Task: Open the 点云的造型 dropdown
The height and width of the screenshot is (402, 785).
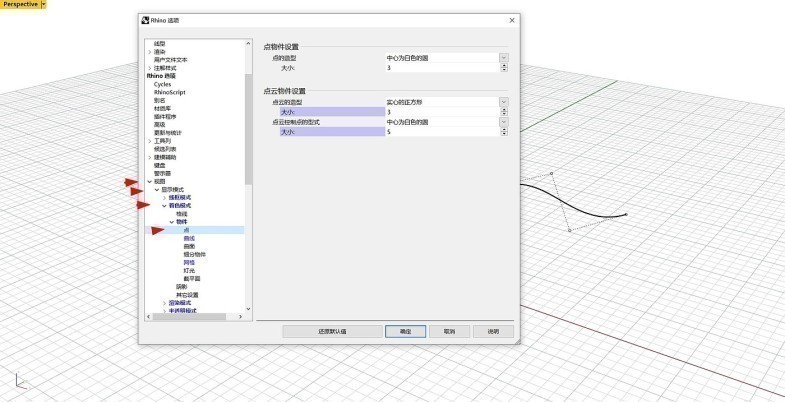Action: 504,102
